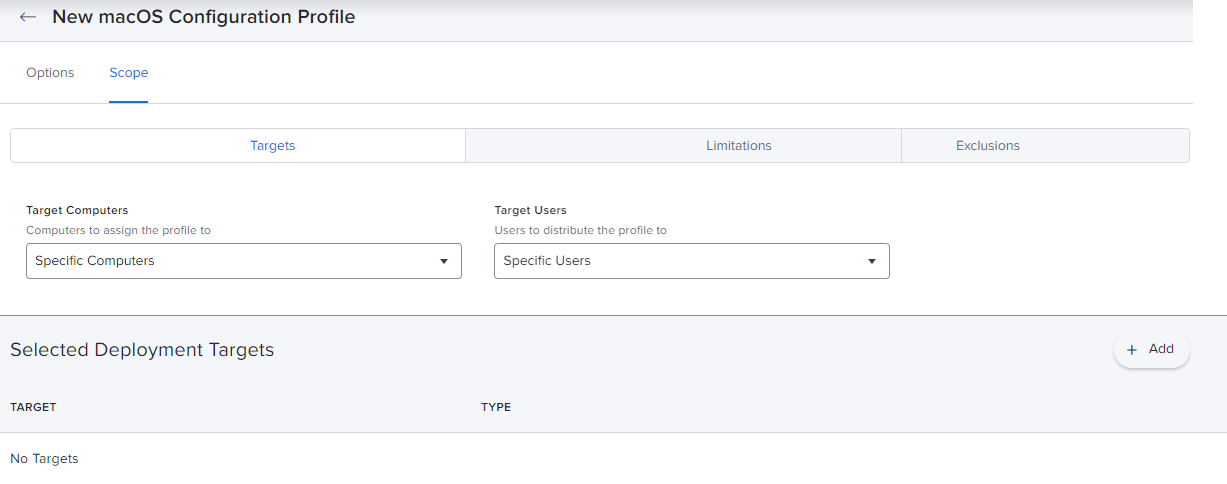The image size is (1227, 484).
Task: Click the TARGET column header
Action: (x=33, y=408)
